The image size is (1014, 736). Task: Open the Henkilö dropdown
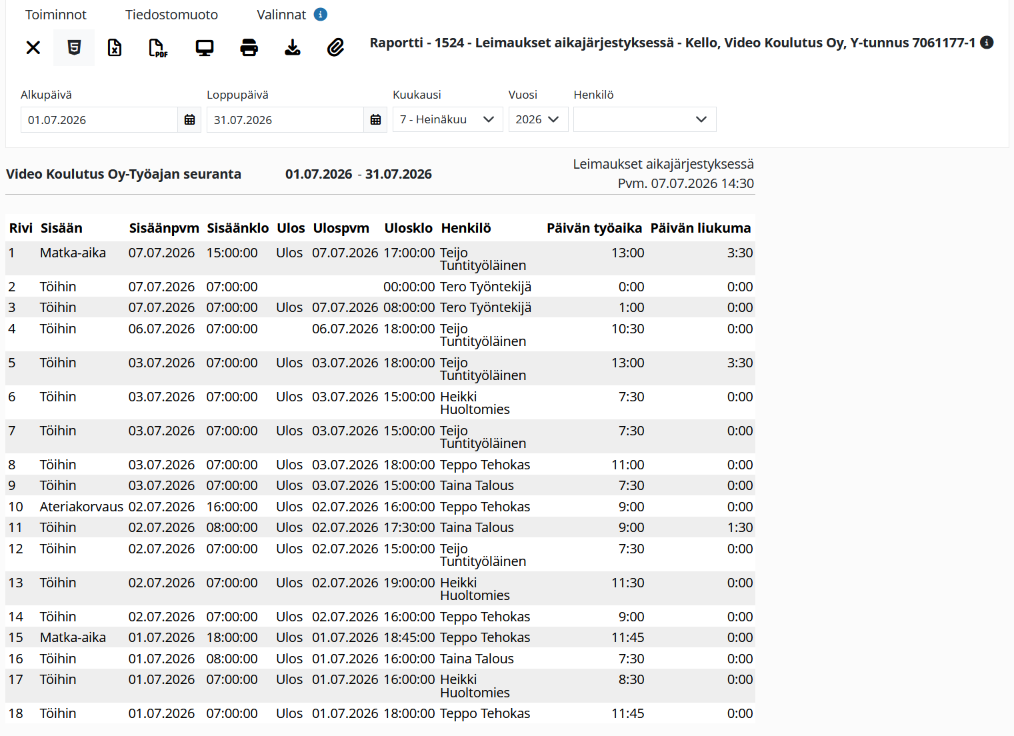pos(645,120)
